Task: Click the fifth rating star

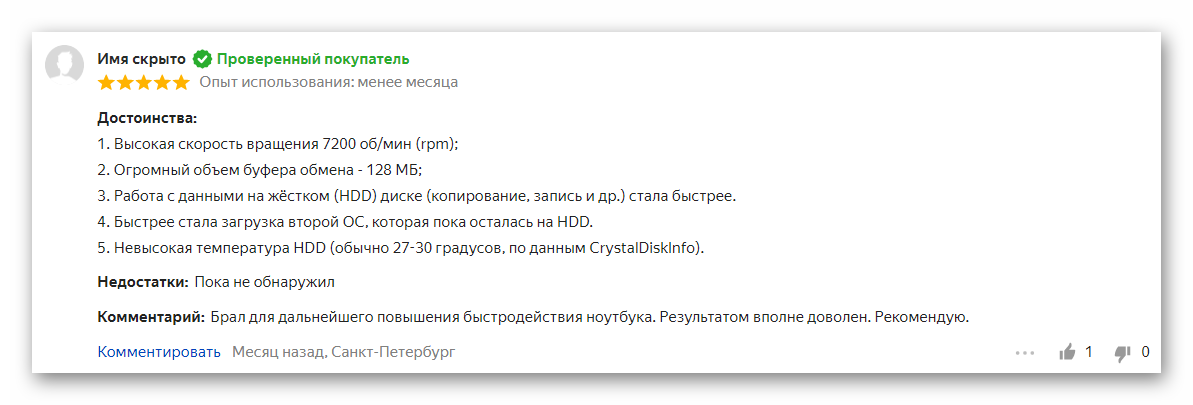Action: pos(180,82)
